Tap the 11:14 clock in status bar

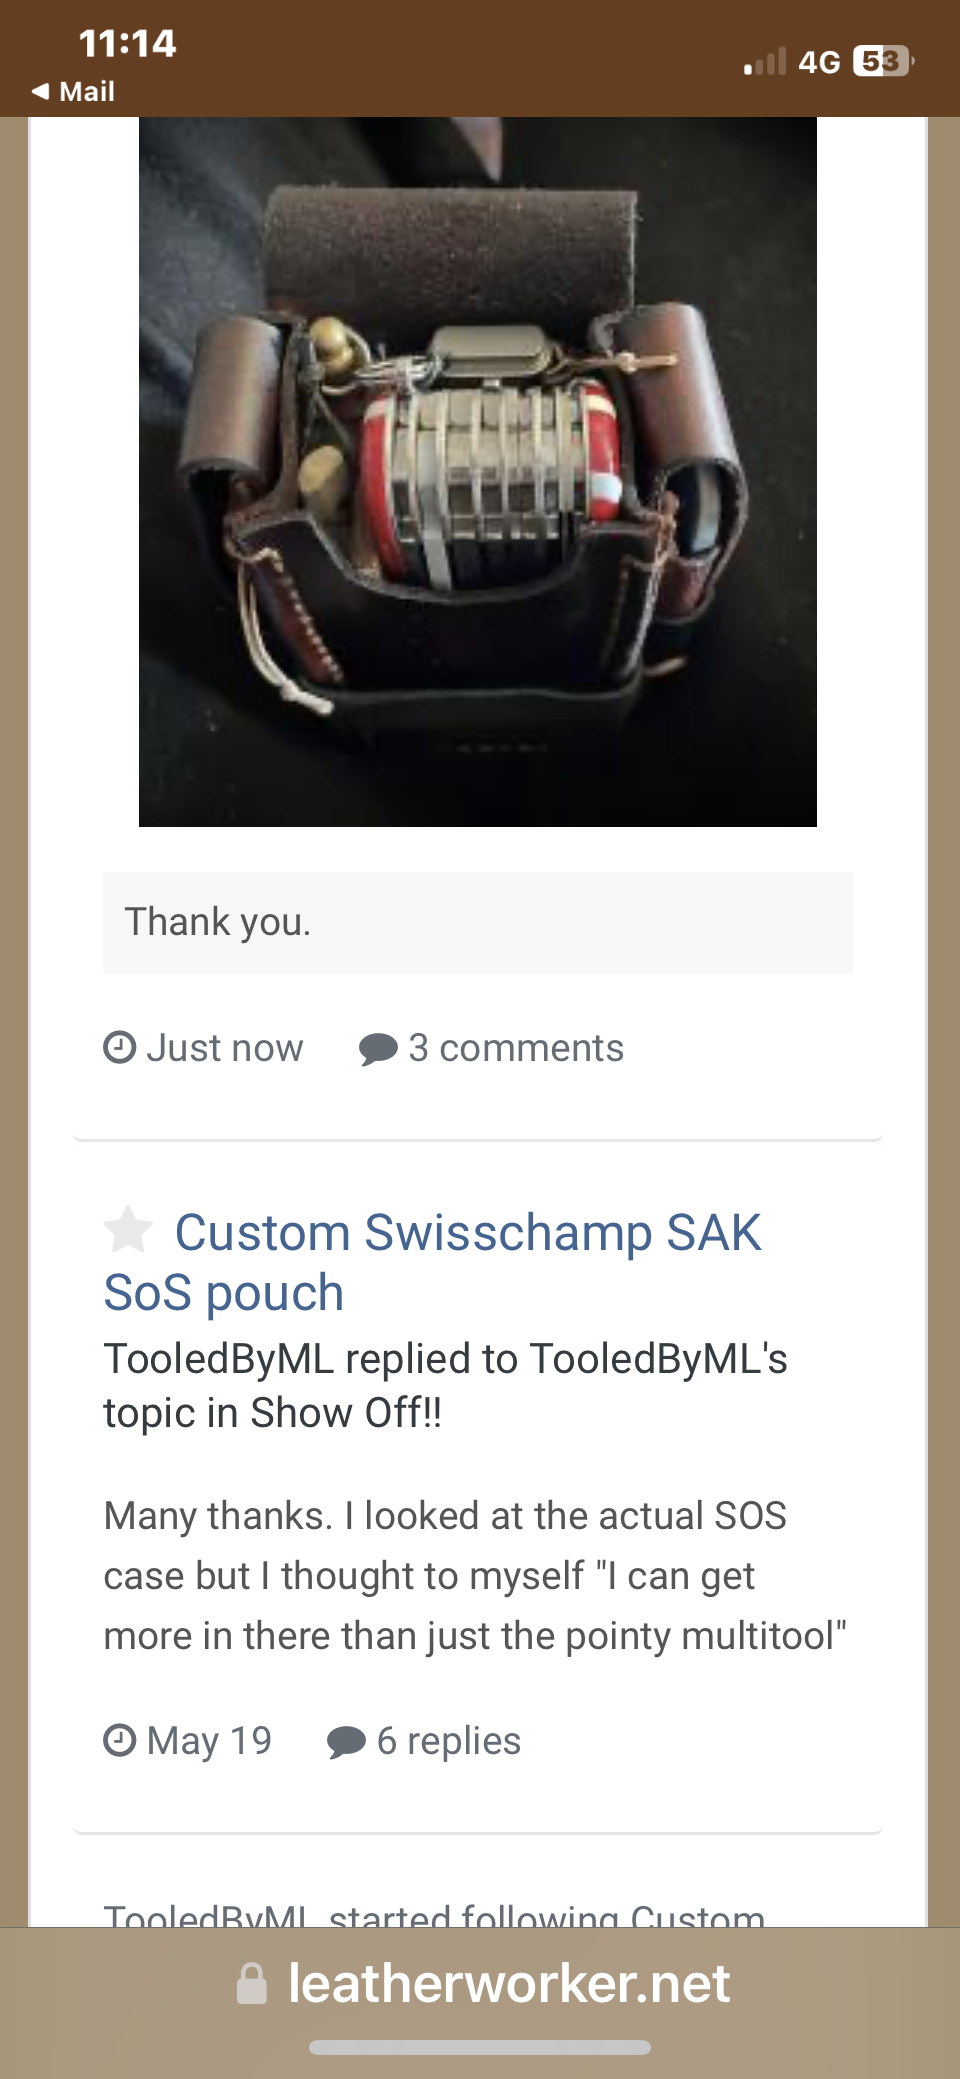pyautogui.click(x=127, y=44)
